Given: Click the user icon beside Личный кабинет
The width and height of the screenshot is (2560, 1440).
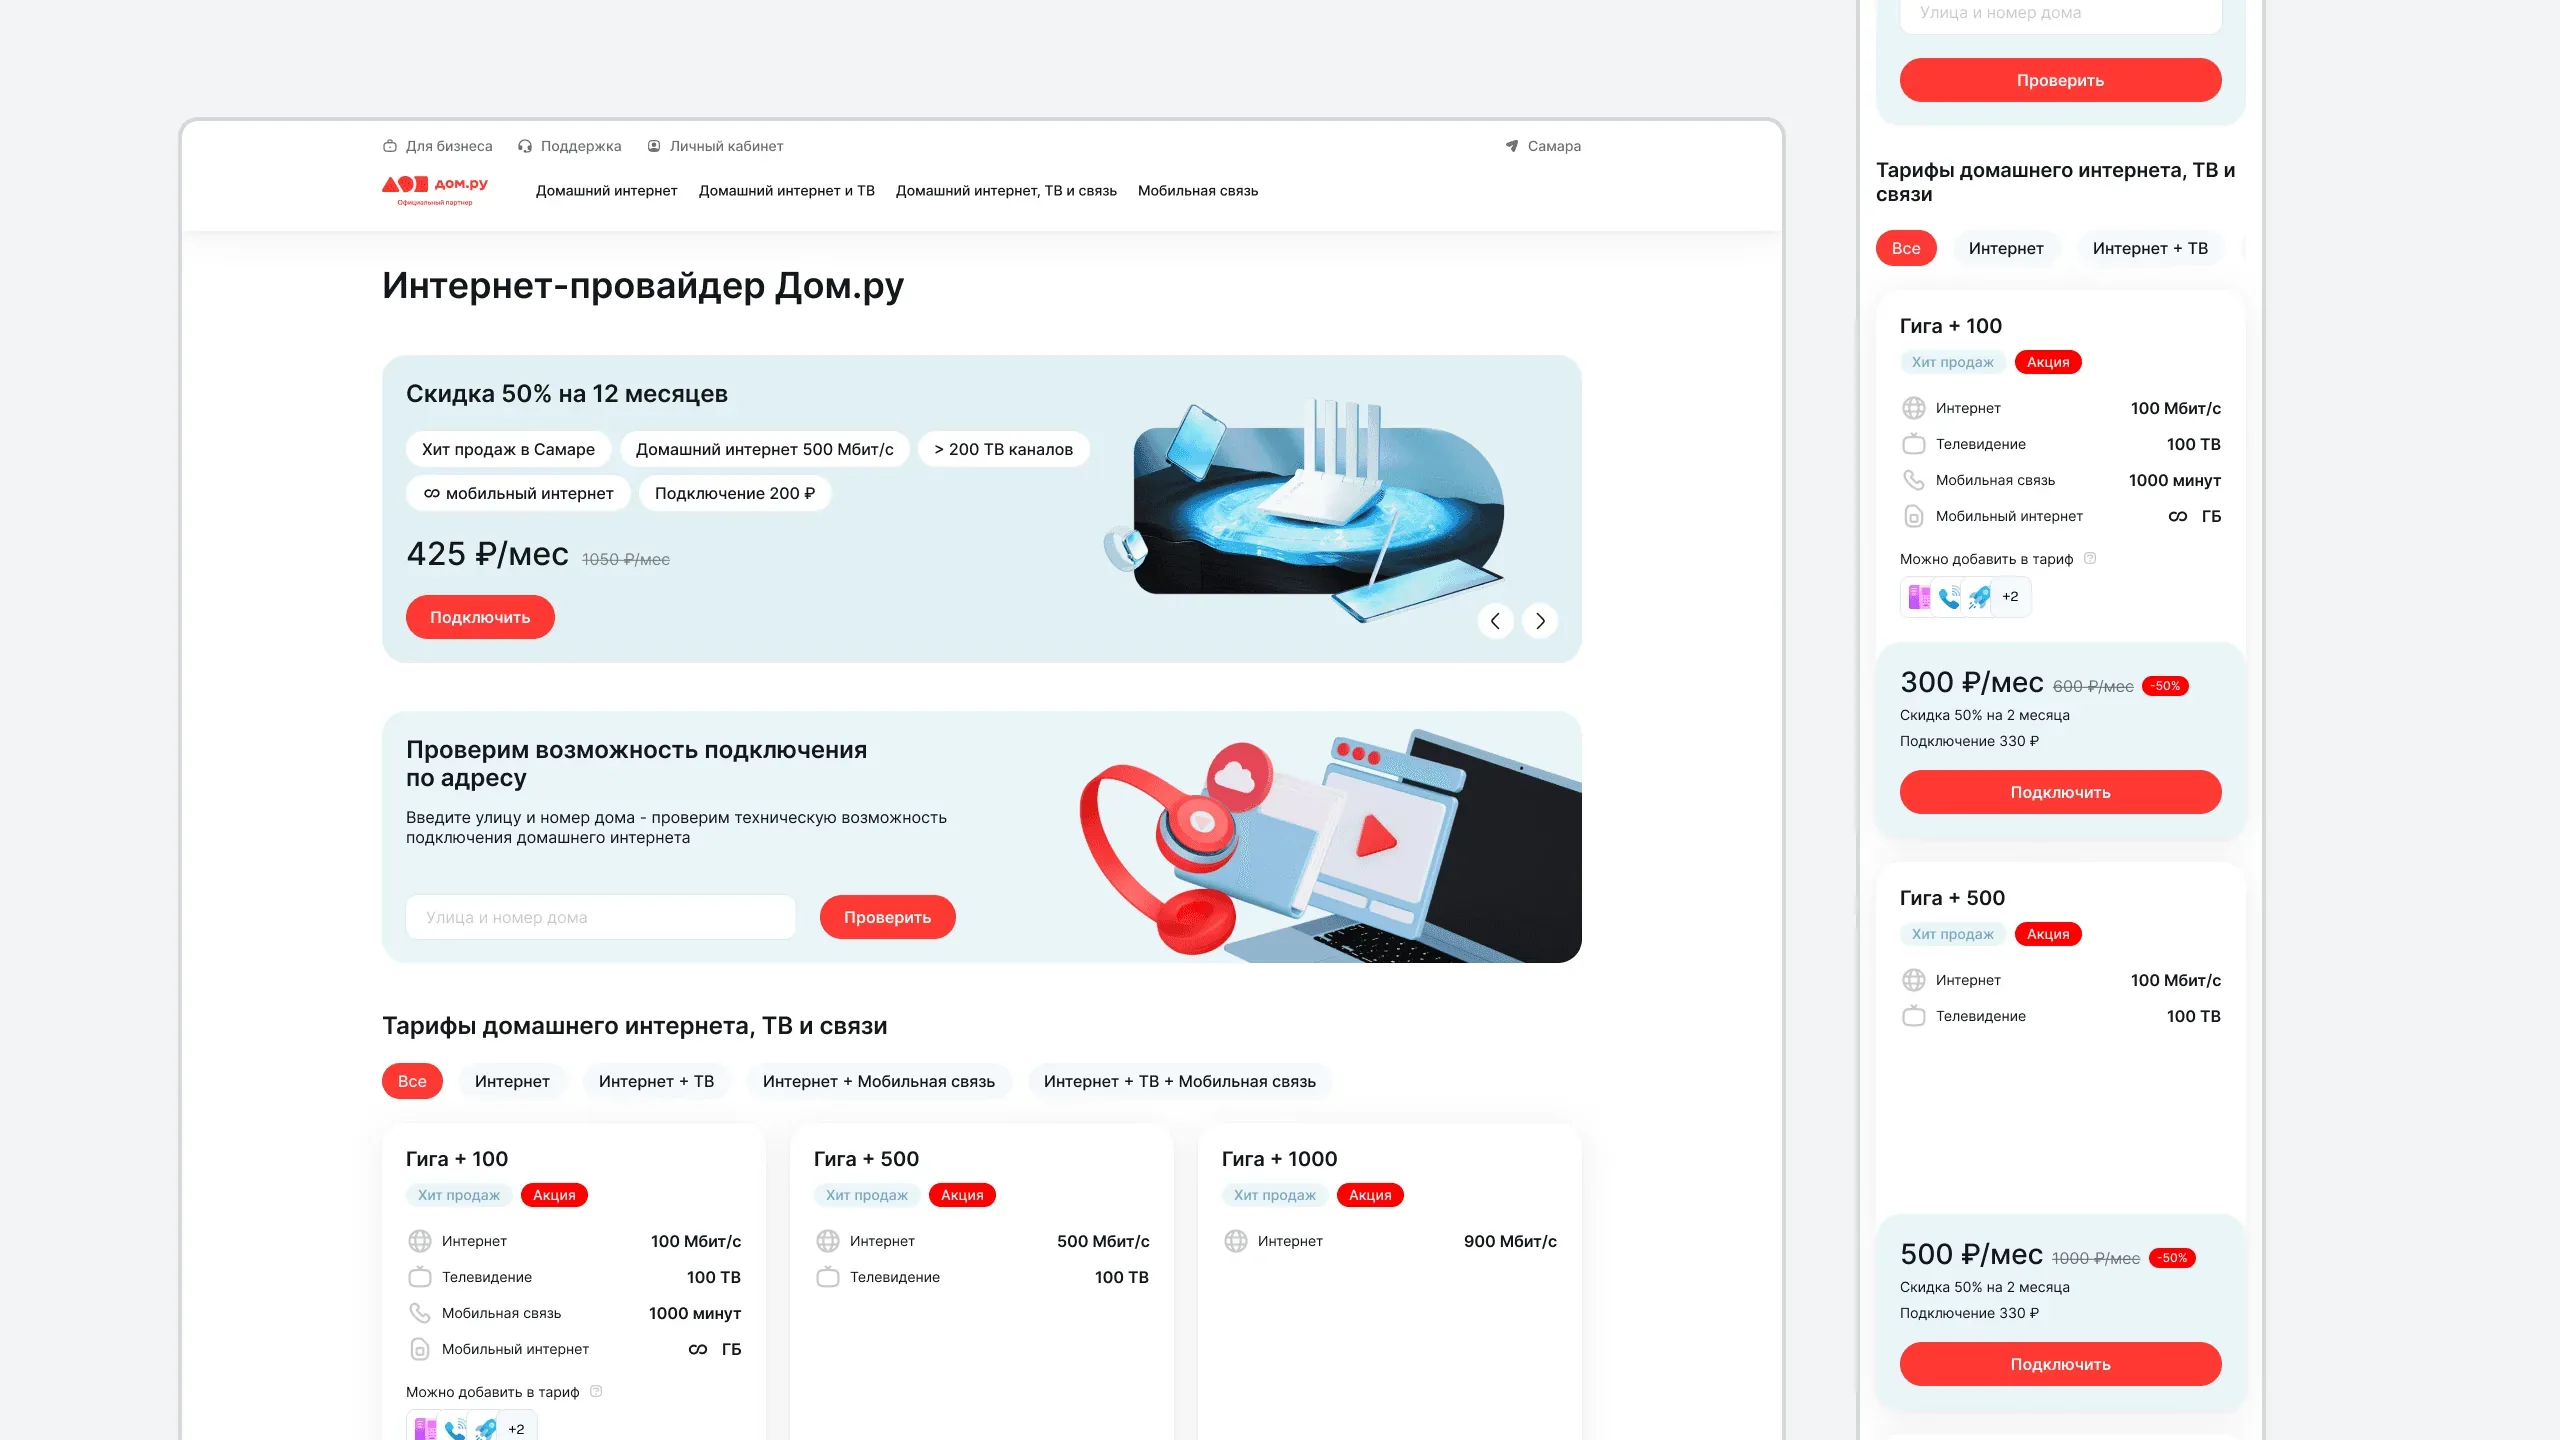Looking at the screenshot, I should [x=654, y=146].
